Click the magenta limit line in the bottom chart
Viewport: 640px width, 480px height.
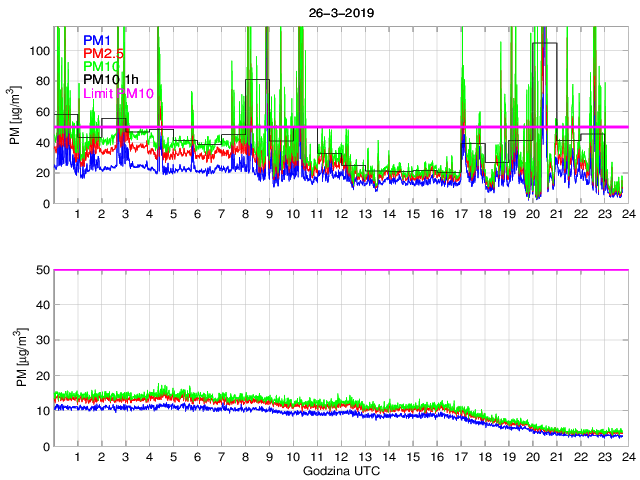(x=340, y=270)
